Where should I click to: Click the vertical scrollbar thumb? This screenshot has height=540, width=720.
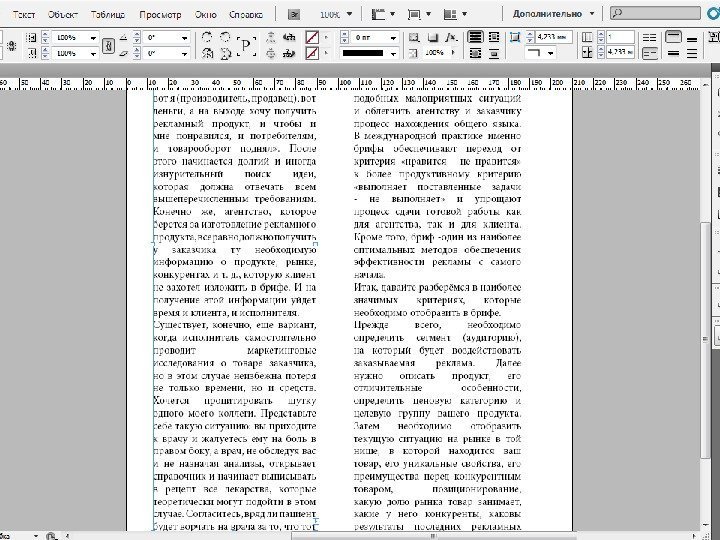(707, 339)
